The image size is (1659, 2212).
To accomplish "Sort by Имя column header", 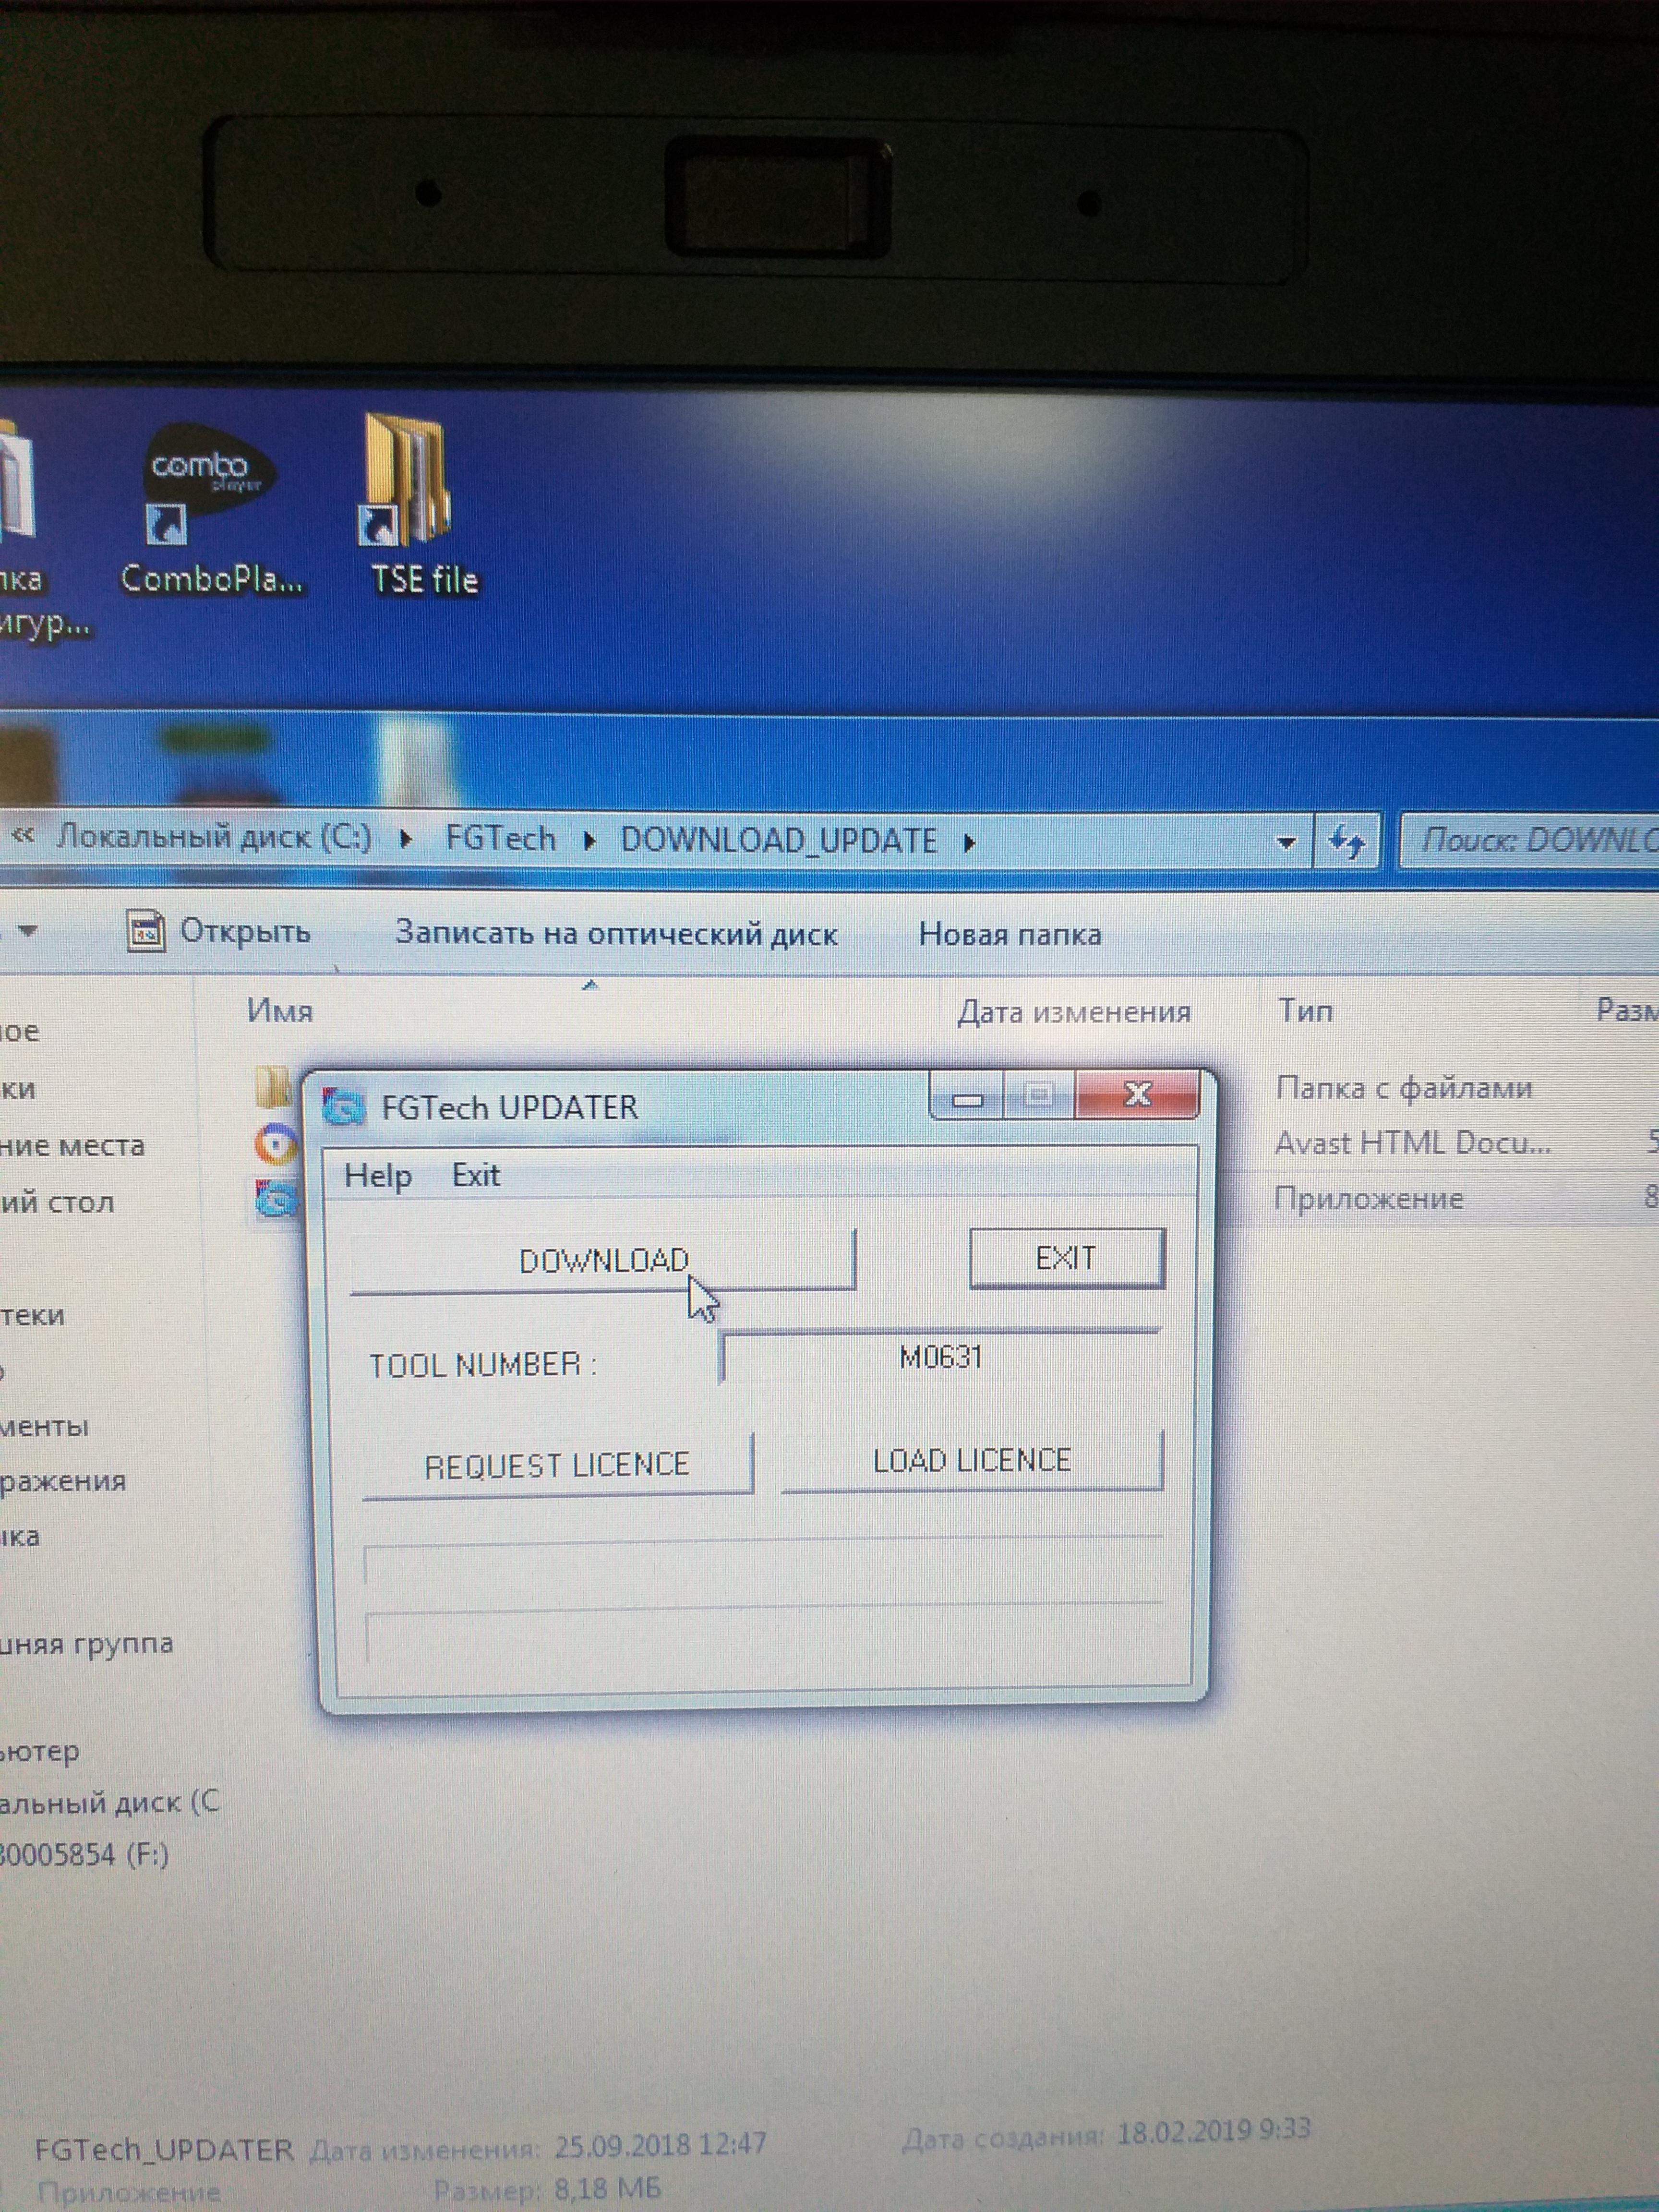I will [280, 1011].
